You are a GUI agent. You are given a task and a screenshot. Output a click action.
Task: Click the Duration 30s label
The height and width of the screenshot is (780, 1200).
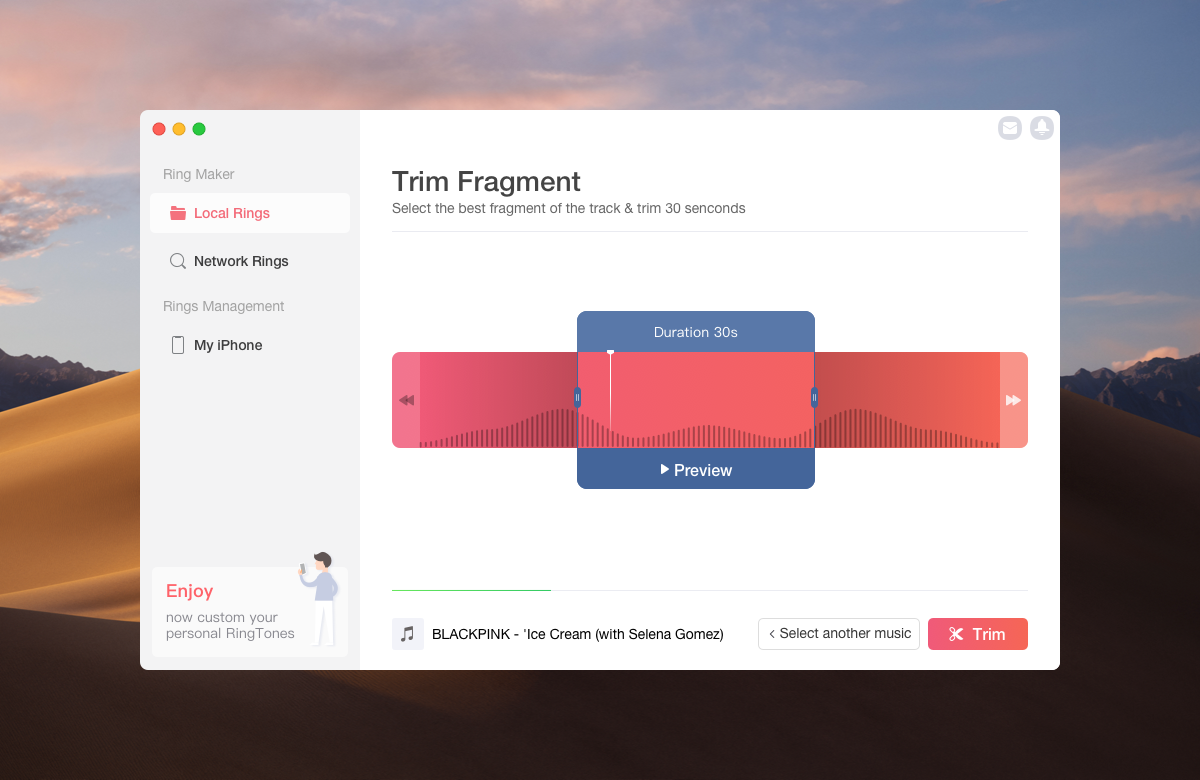point(696,332)
